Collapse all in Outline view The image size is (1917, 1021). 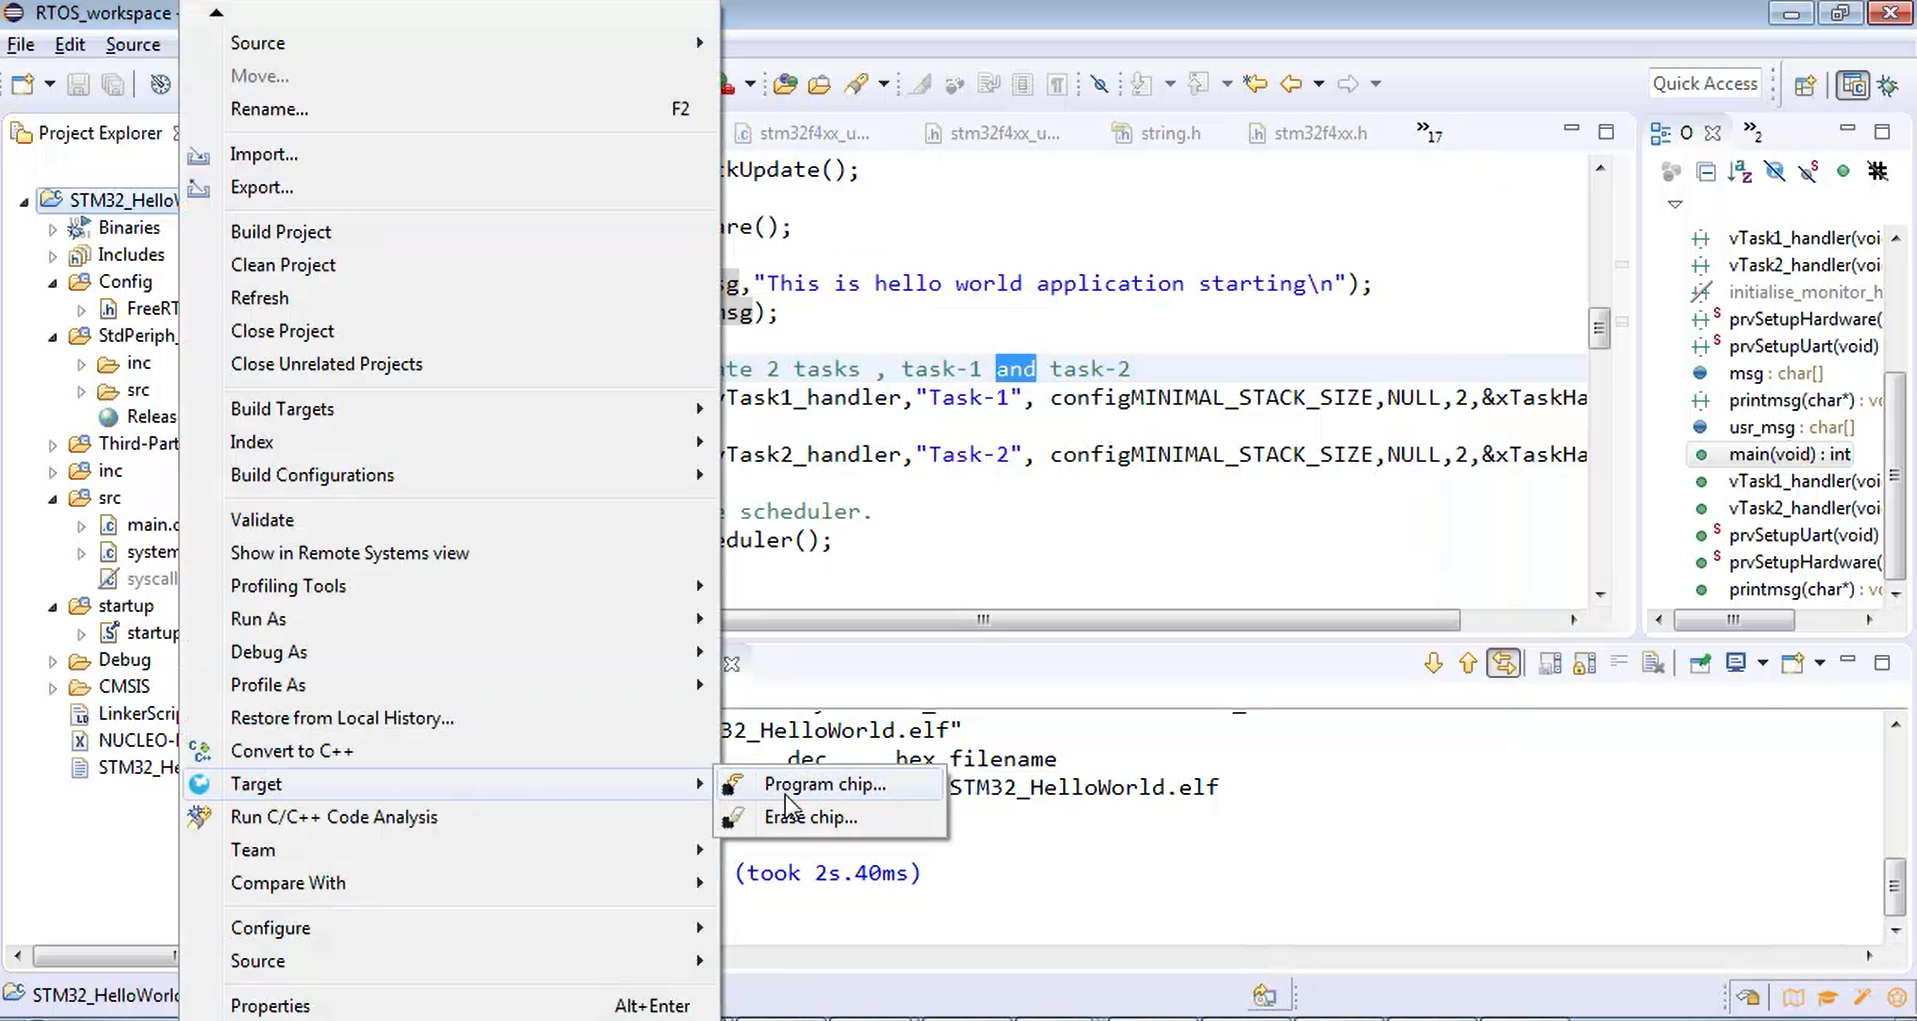(x=1706, y=172)
